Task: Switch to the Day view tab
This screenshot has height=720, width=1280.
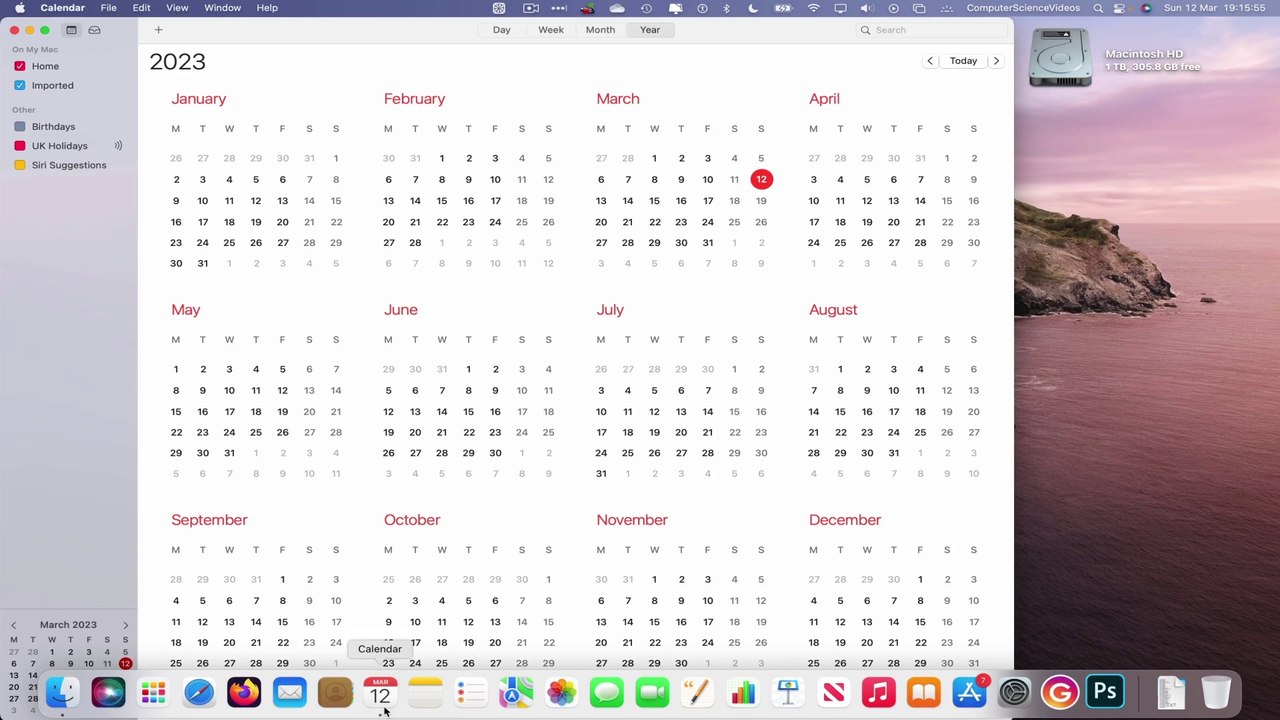Action: click(502, 30)
